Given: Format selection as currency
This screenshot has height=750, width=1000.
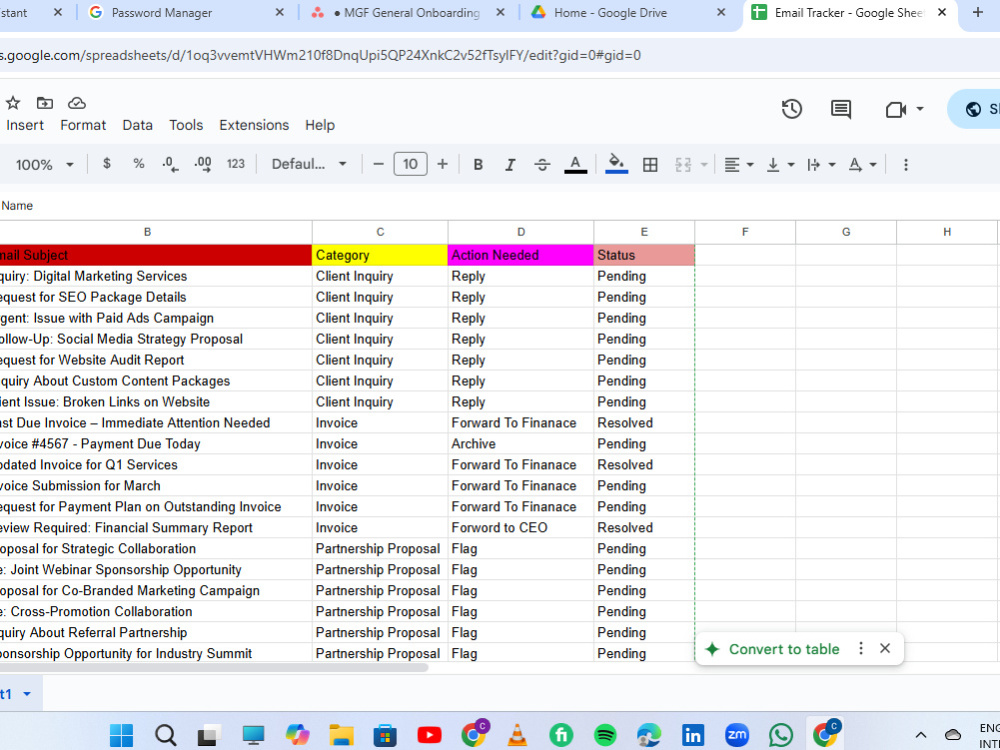Looking at the screenshot, I should point(107,164).
